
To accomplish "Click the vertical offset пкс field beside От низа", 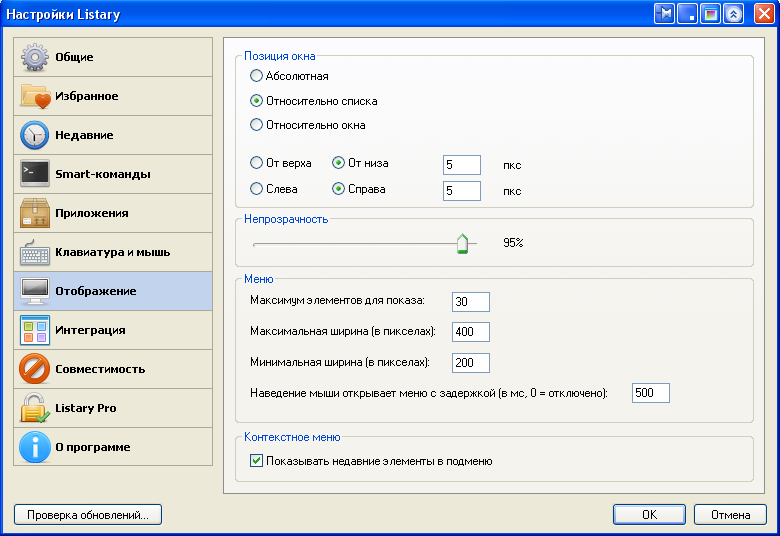I will pos(462,165).
